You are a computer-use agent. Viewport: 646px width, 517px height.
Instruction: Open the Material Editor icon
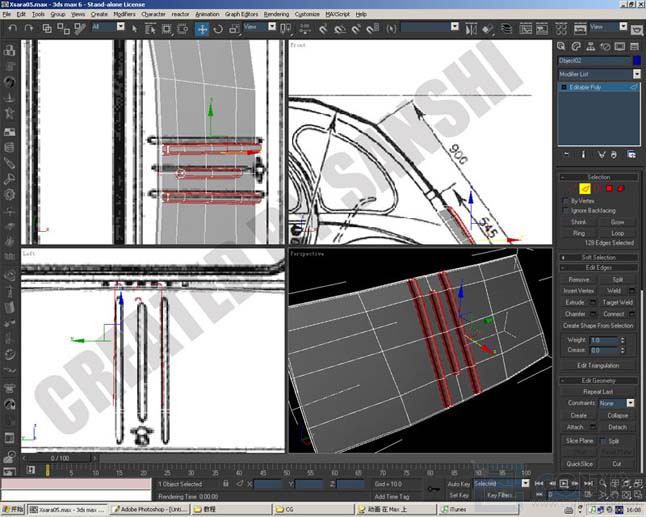pyautogui.click(x=561, y=29)
